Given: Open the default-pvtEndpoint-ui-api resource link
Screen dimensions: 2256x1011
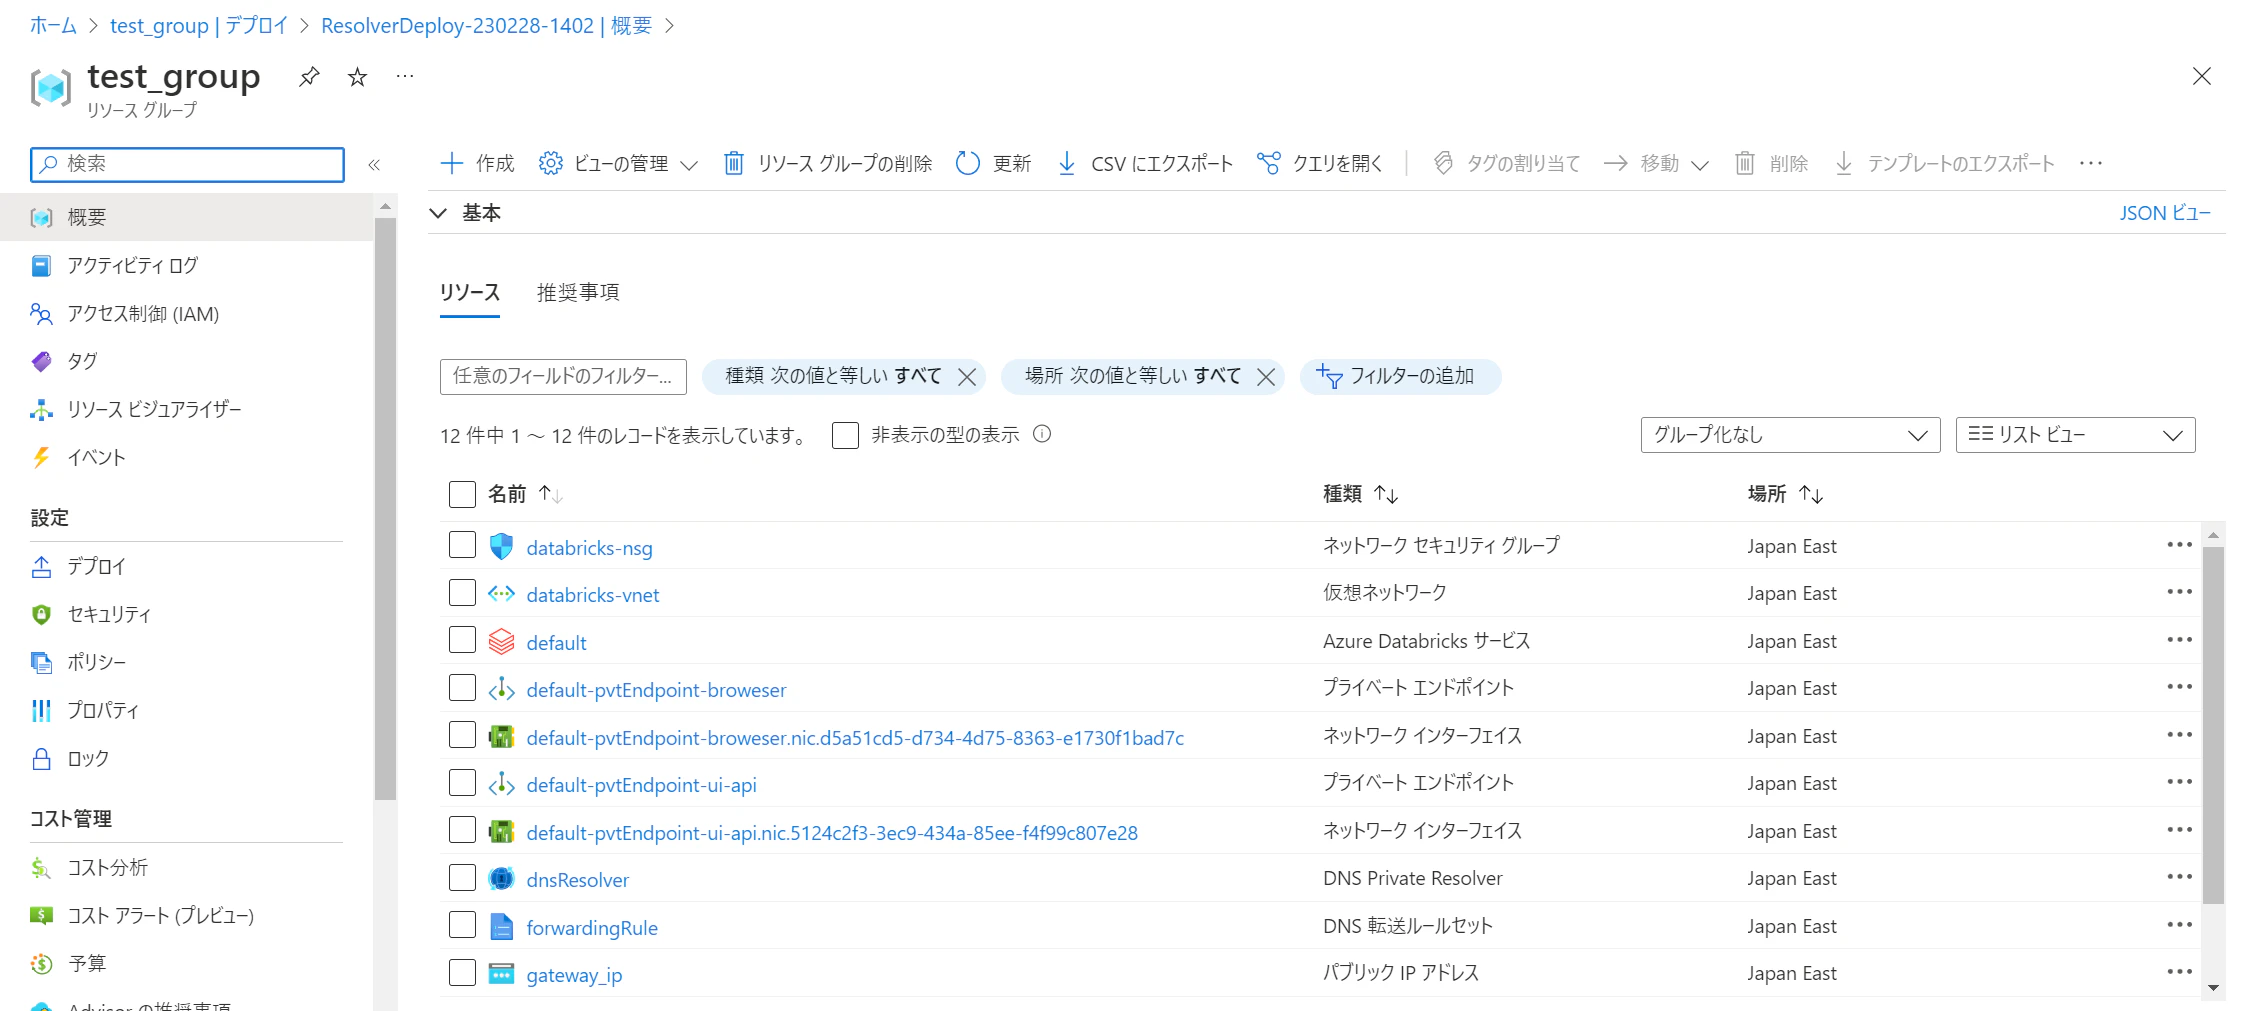Looking at the screenshot, I should point(641,785).
